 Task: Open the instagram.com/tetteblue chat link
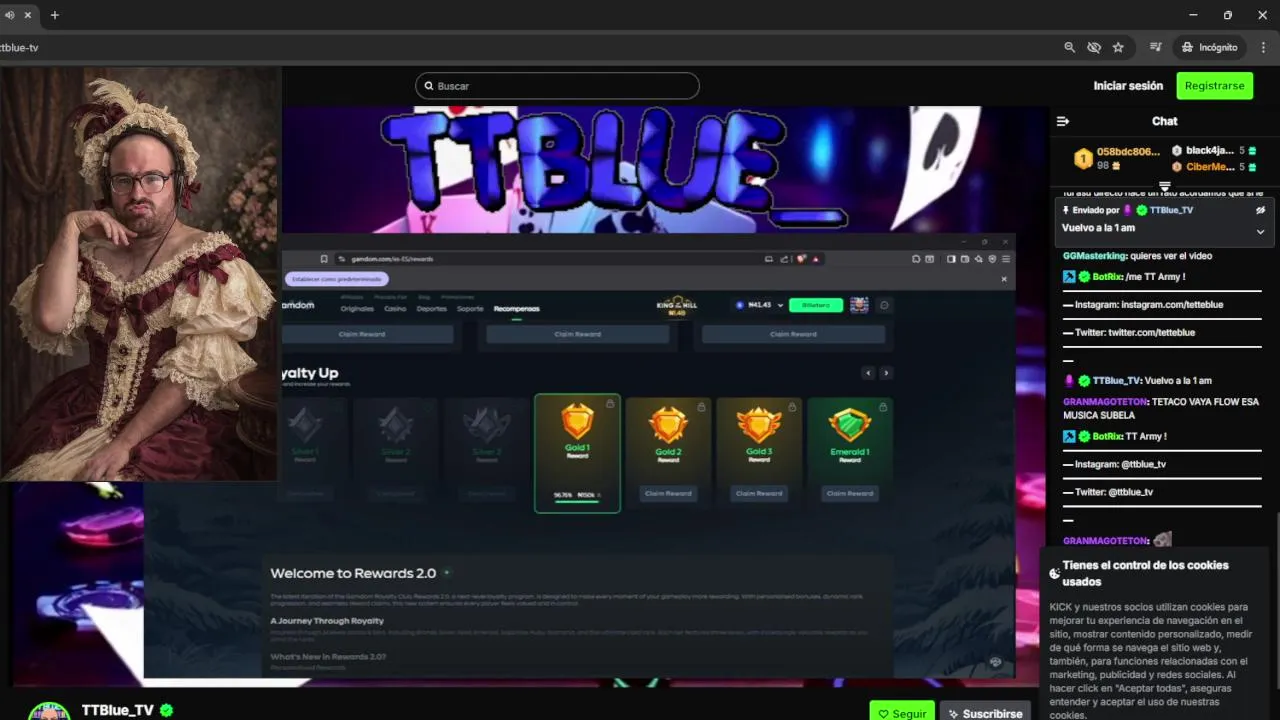coord(1172,304)
